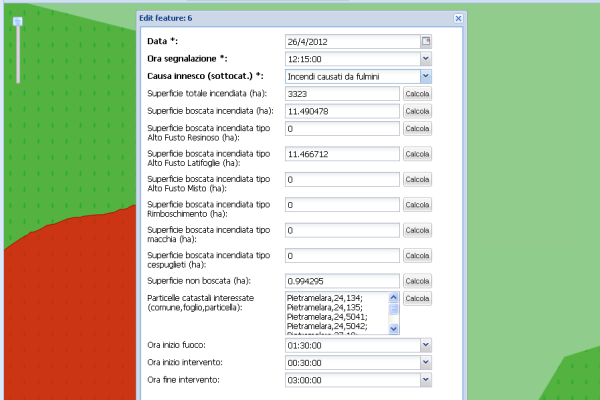Image resolution: width=600 pixels, height=400 pixels.
Task: Click Calcola for macchia burned area
Action: [417, 230]
